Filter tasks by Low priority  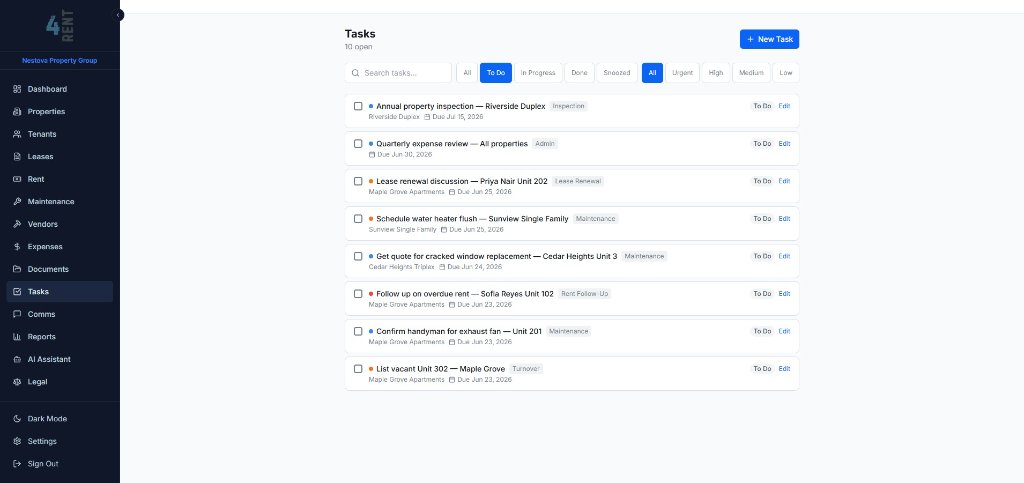tap(786, 73)
